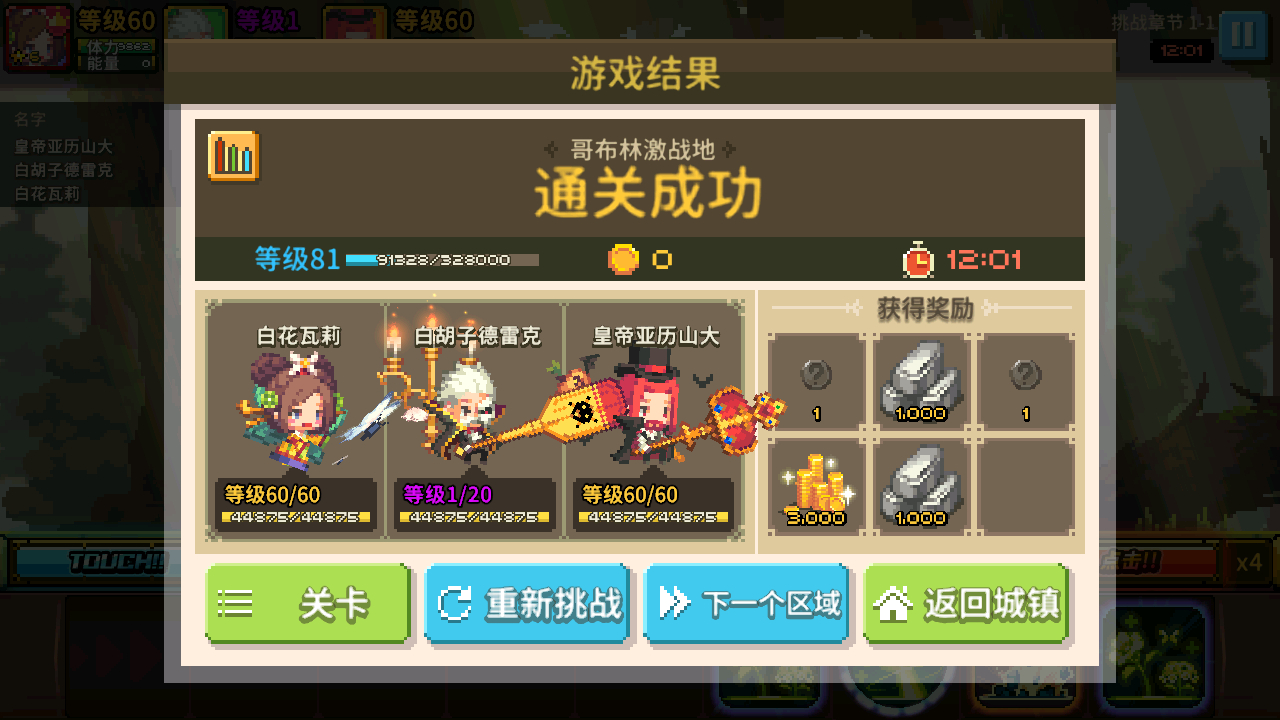Go to 下一个区域 next area

pyautogui.click(x=747, y=603)
